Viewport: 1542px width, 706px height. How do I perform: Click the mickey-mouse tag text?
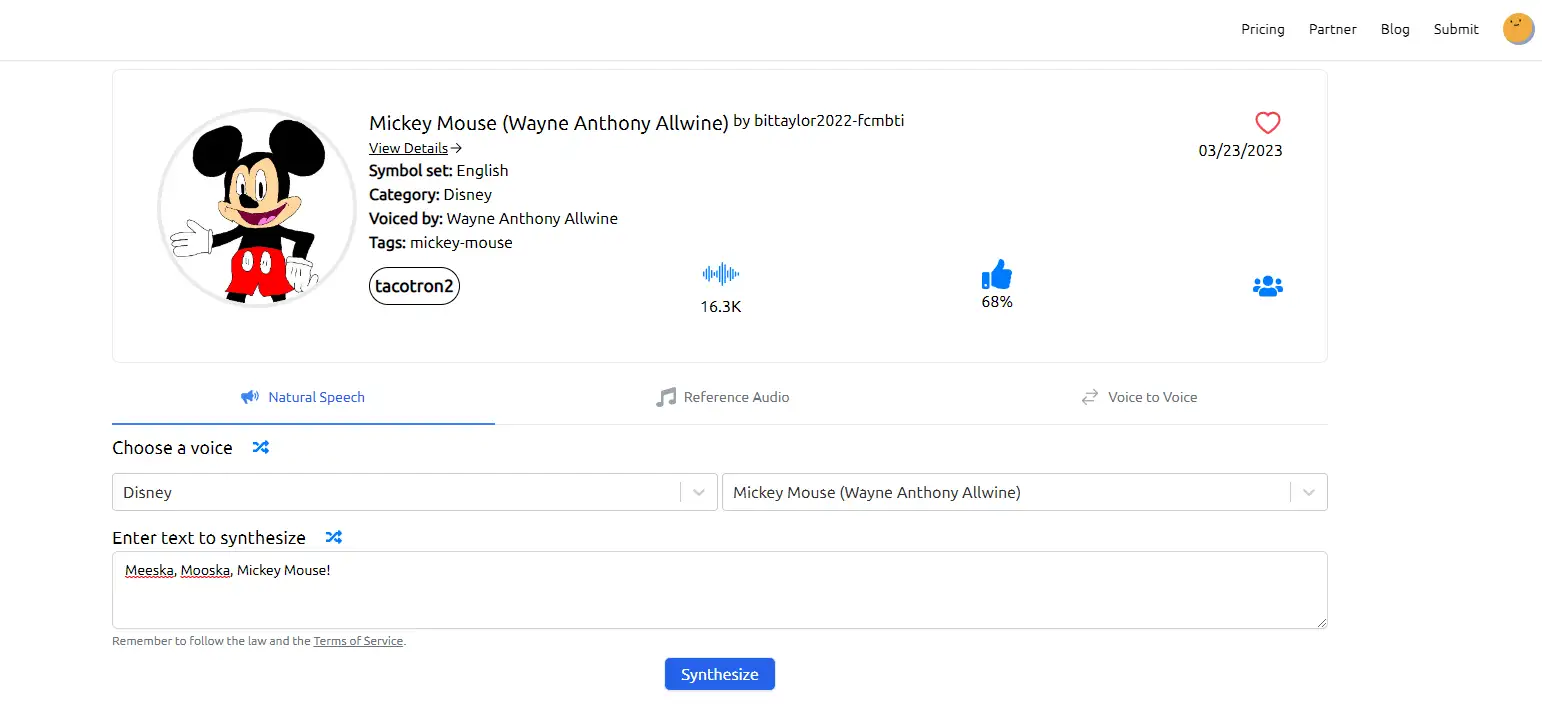[x=461, y=242]
